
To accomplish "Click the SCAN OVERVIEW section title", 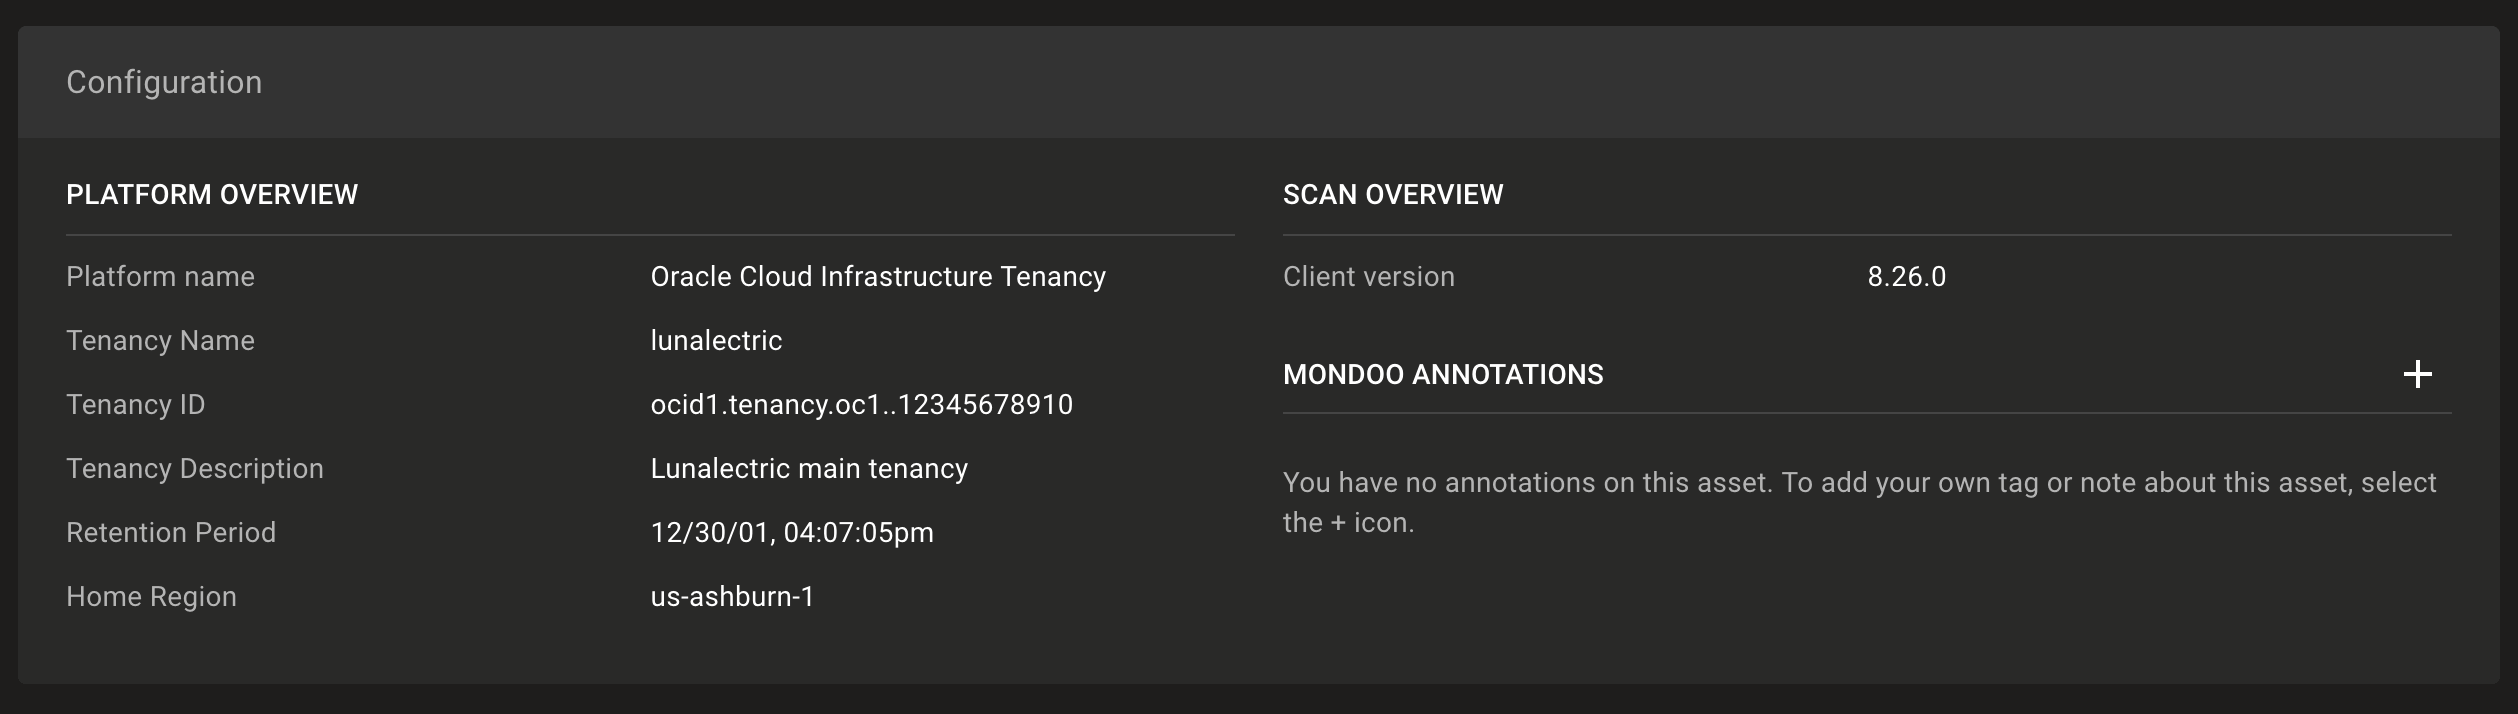I will click(1393, 194).
